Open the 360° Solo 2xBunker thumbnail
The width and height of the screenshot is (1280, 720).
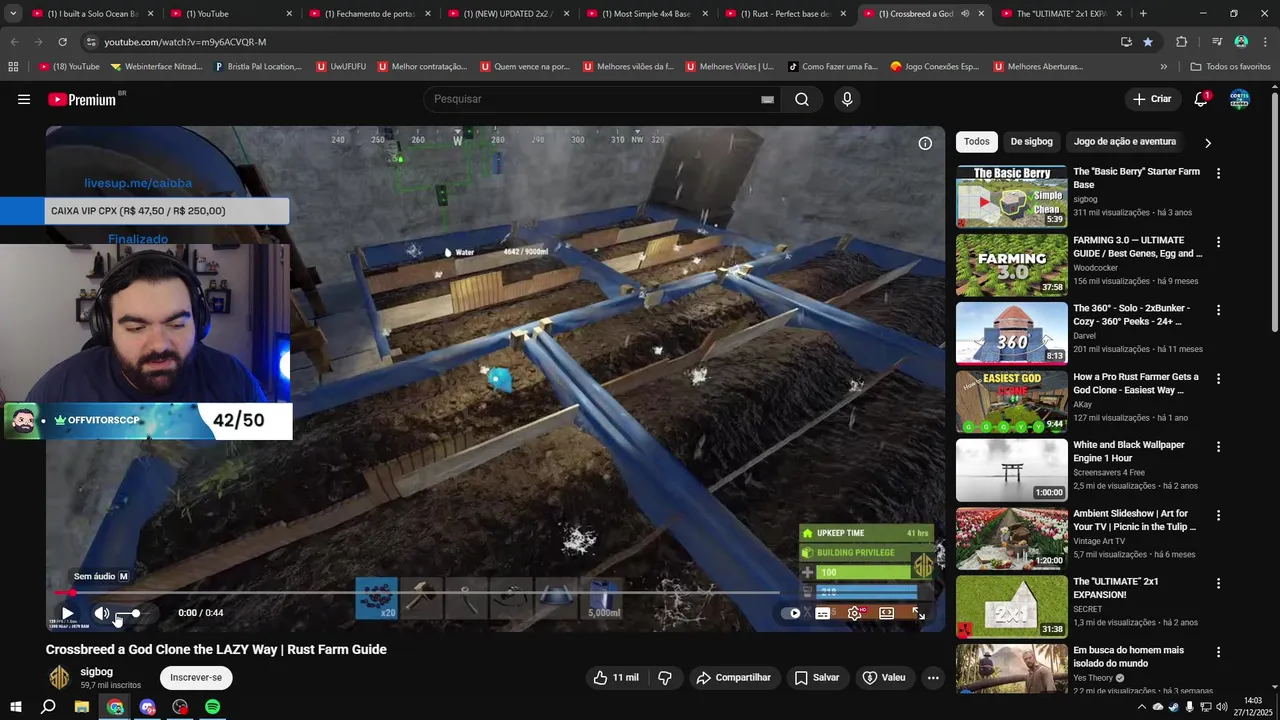[1011, 333]
